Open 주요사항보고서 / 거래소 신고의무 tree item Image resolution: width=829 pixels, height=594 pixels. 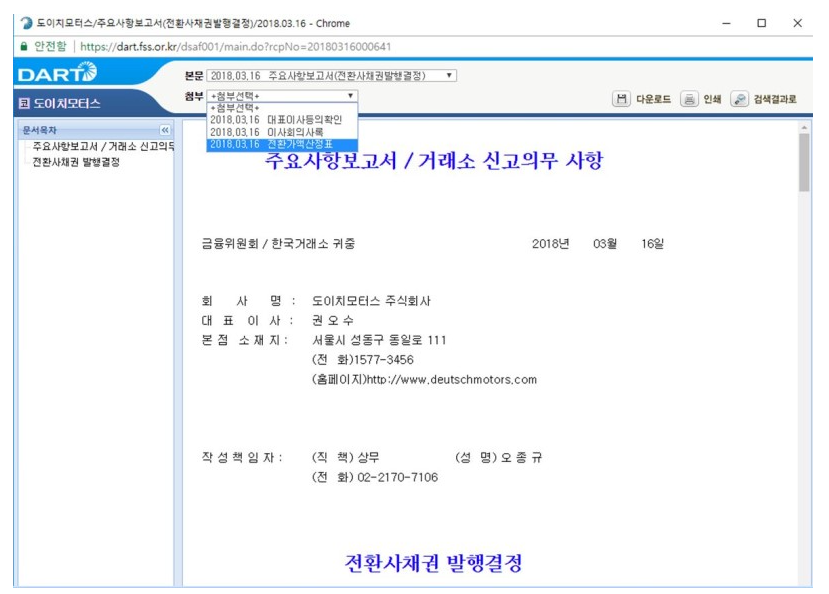103,146
